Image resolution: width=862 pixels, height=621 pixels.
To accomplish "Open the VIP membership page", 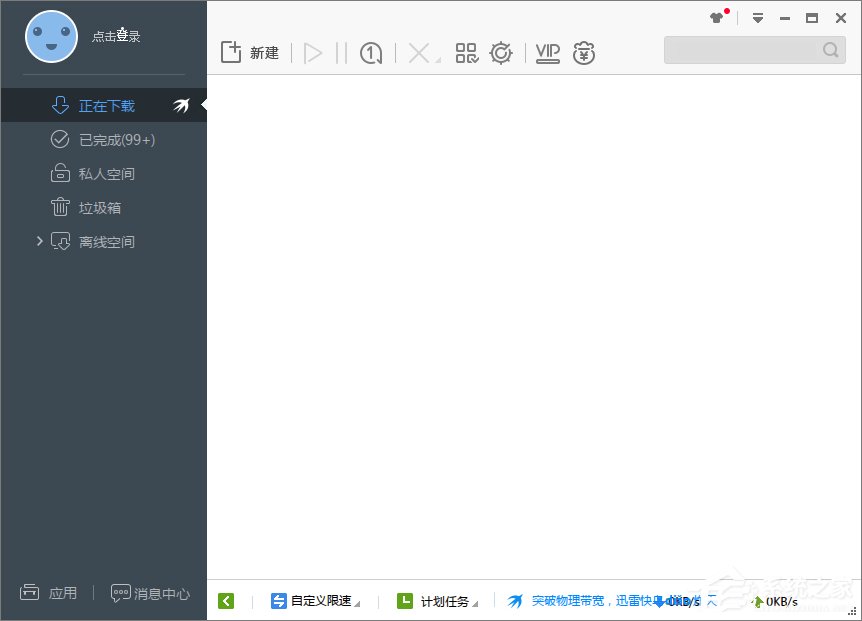I will click(547, 52).
